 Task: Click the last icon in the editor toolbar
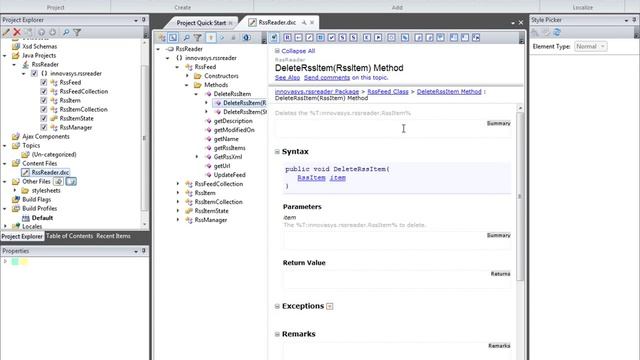pyautogui.click(x=476, y=38)
